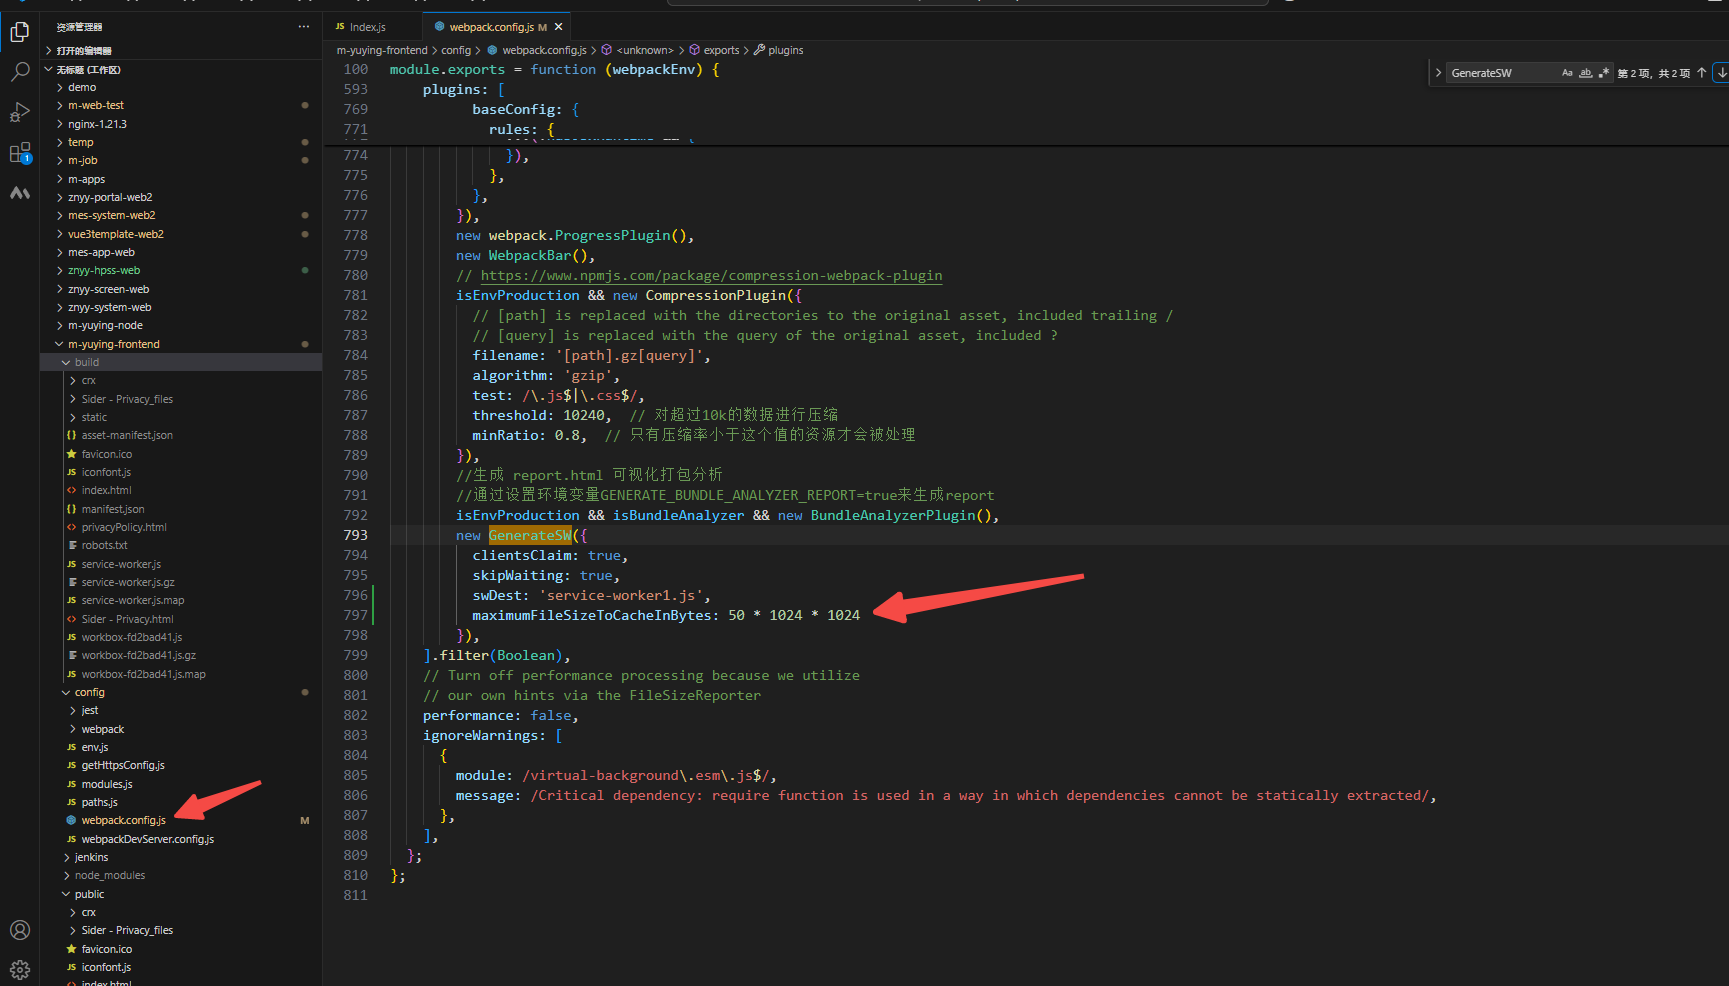Toggle Match Whole Word in find widget
Screen dimensions: 1729x986
coord(1586,72)
